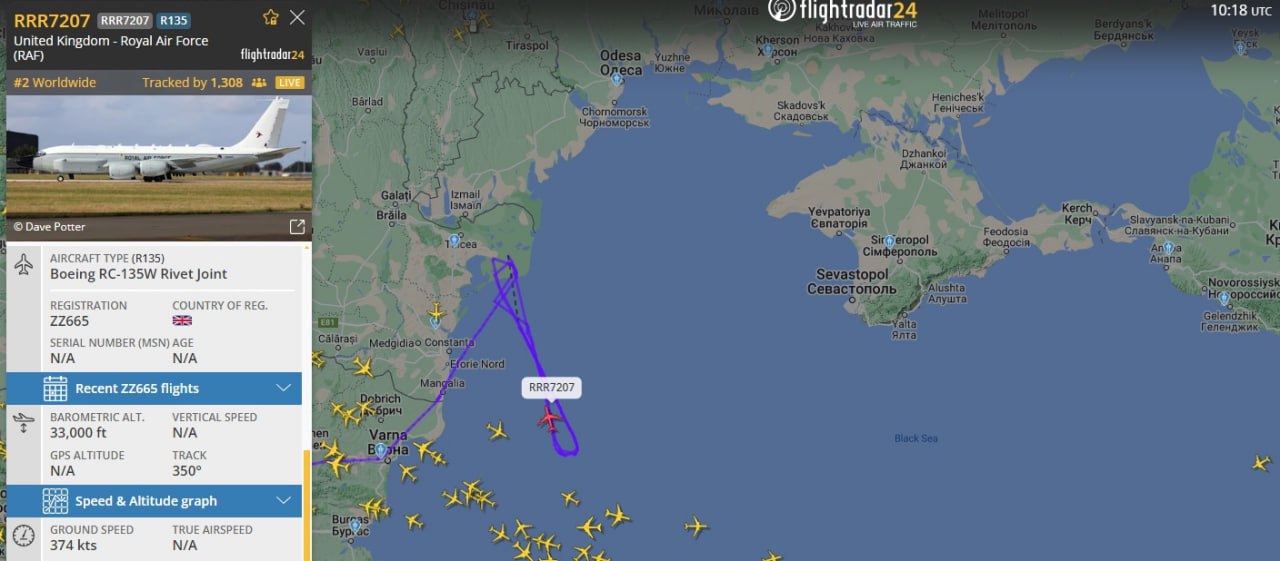Viewport: 1280px width, 561px height.
Task: Select the Simferopol airport marker
Action: [x=889, y=241]
